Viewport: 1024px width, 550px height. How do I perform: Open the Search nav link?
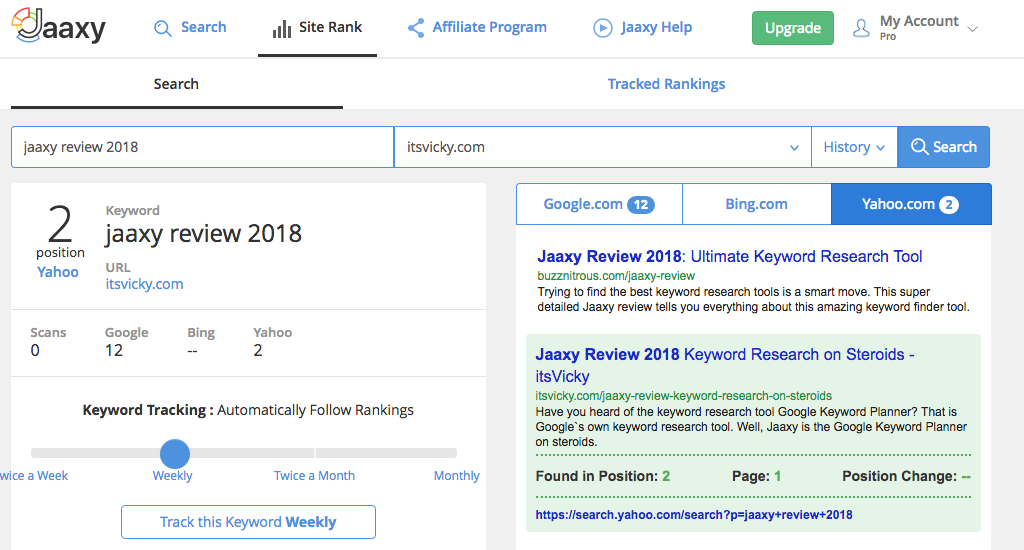(204, 27)
